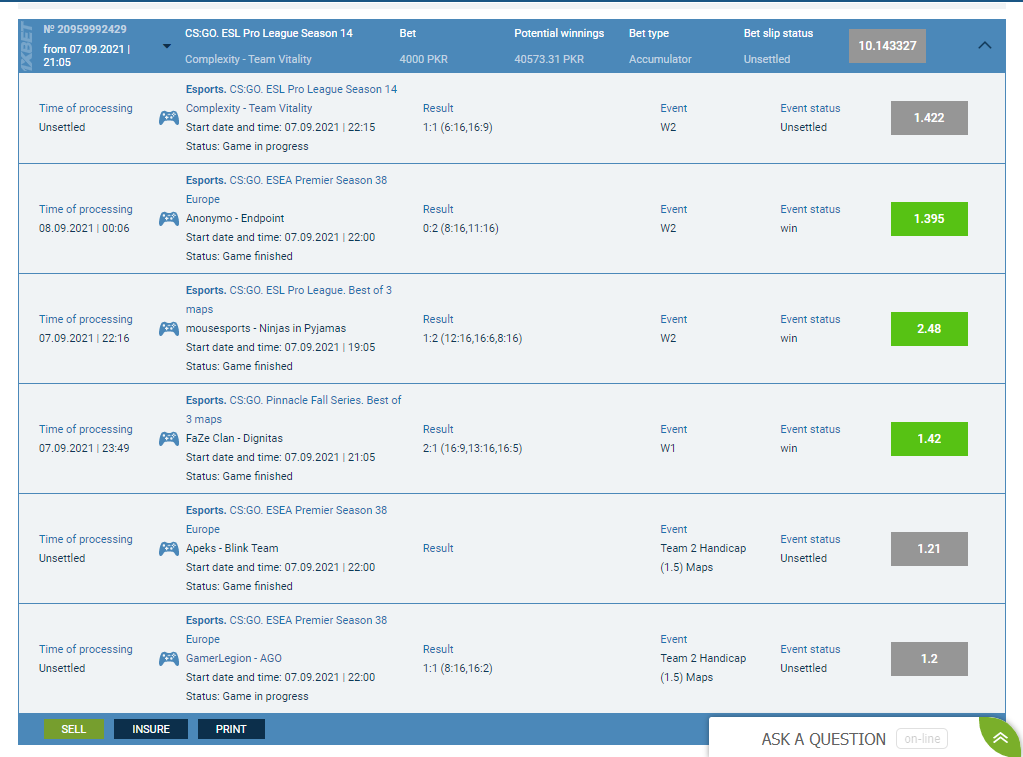
Task: Click Team 2 Handicap event for GamerLegion match
Action: (x=703, y=668)
